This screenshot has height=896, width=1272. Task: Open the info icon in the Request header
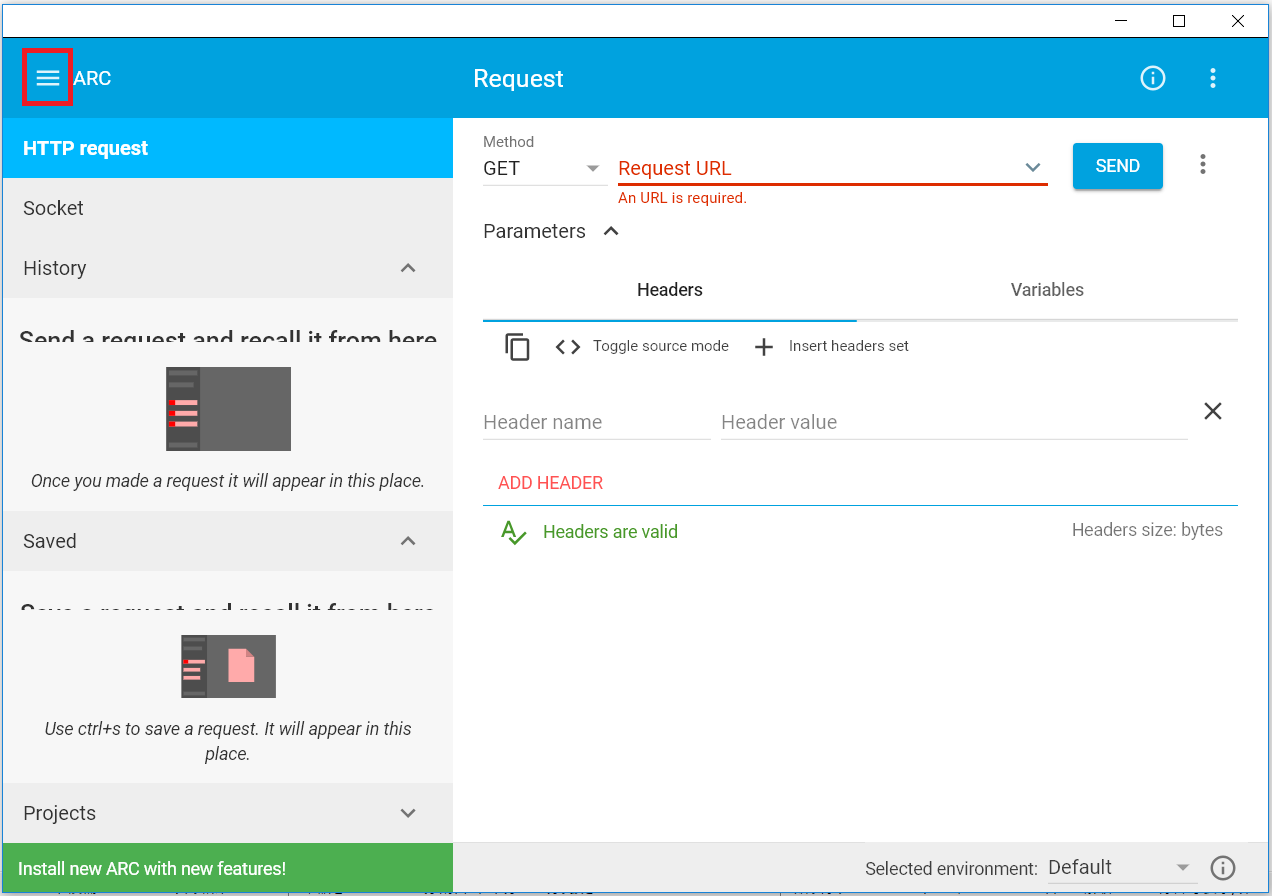[1153, 78]
